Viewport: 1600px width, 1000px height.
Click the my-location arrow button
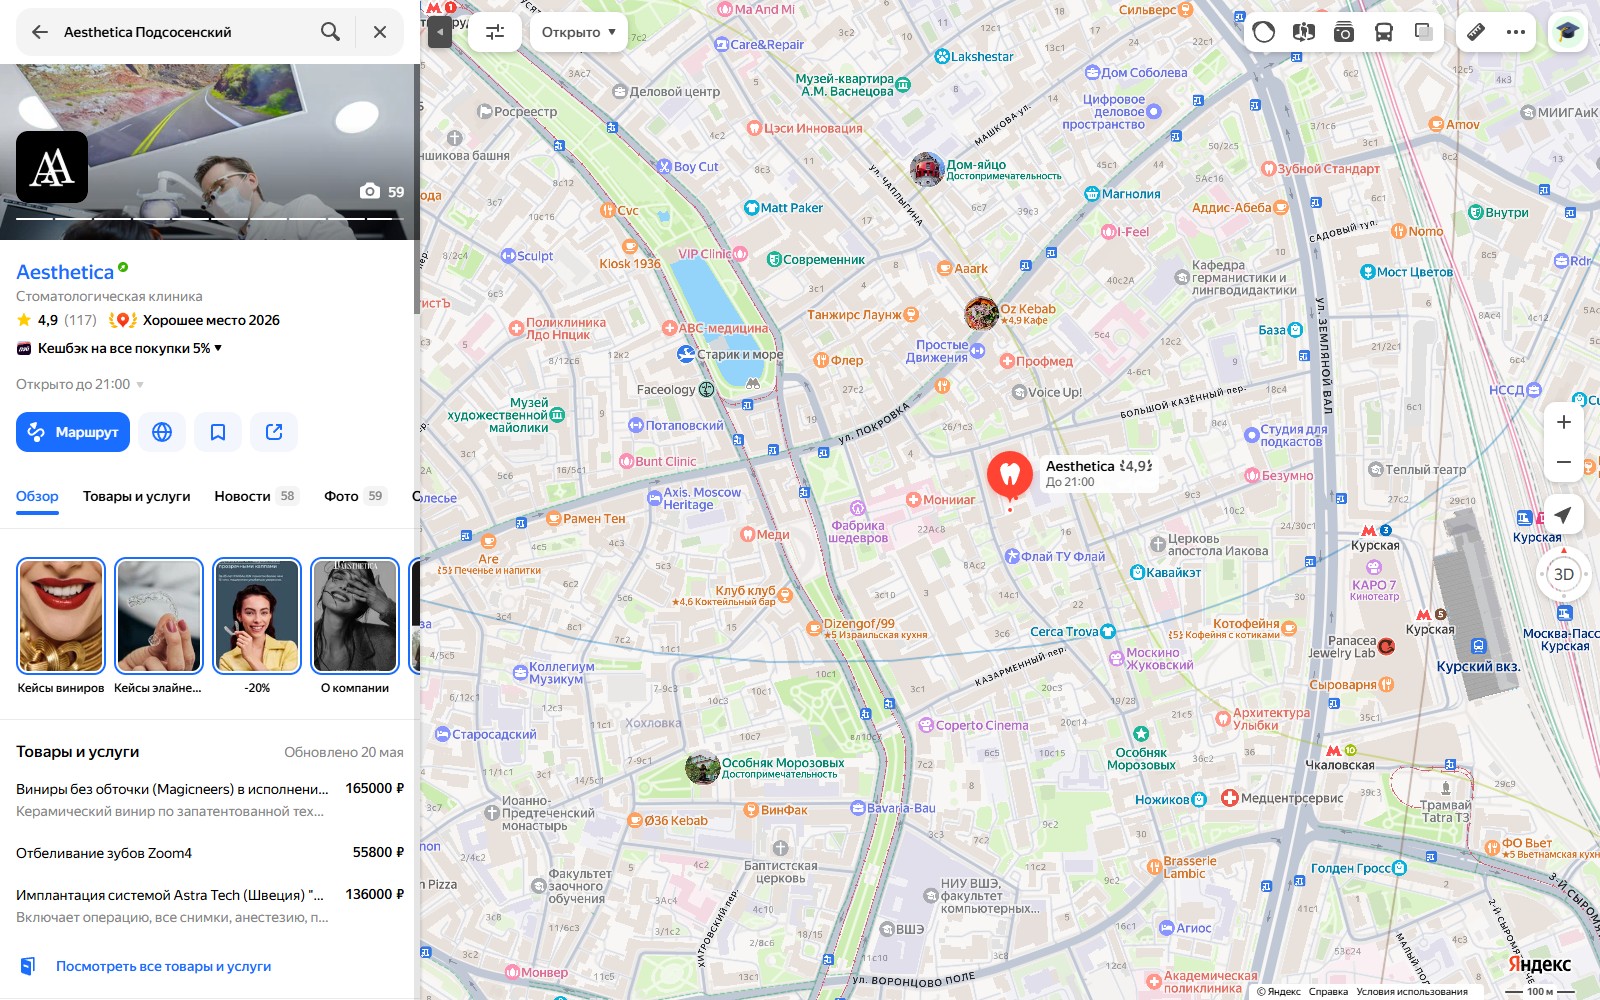1564,514
